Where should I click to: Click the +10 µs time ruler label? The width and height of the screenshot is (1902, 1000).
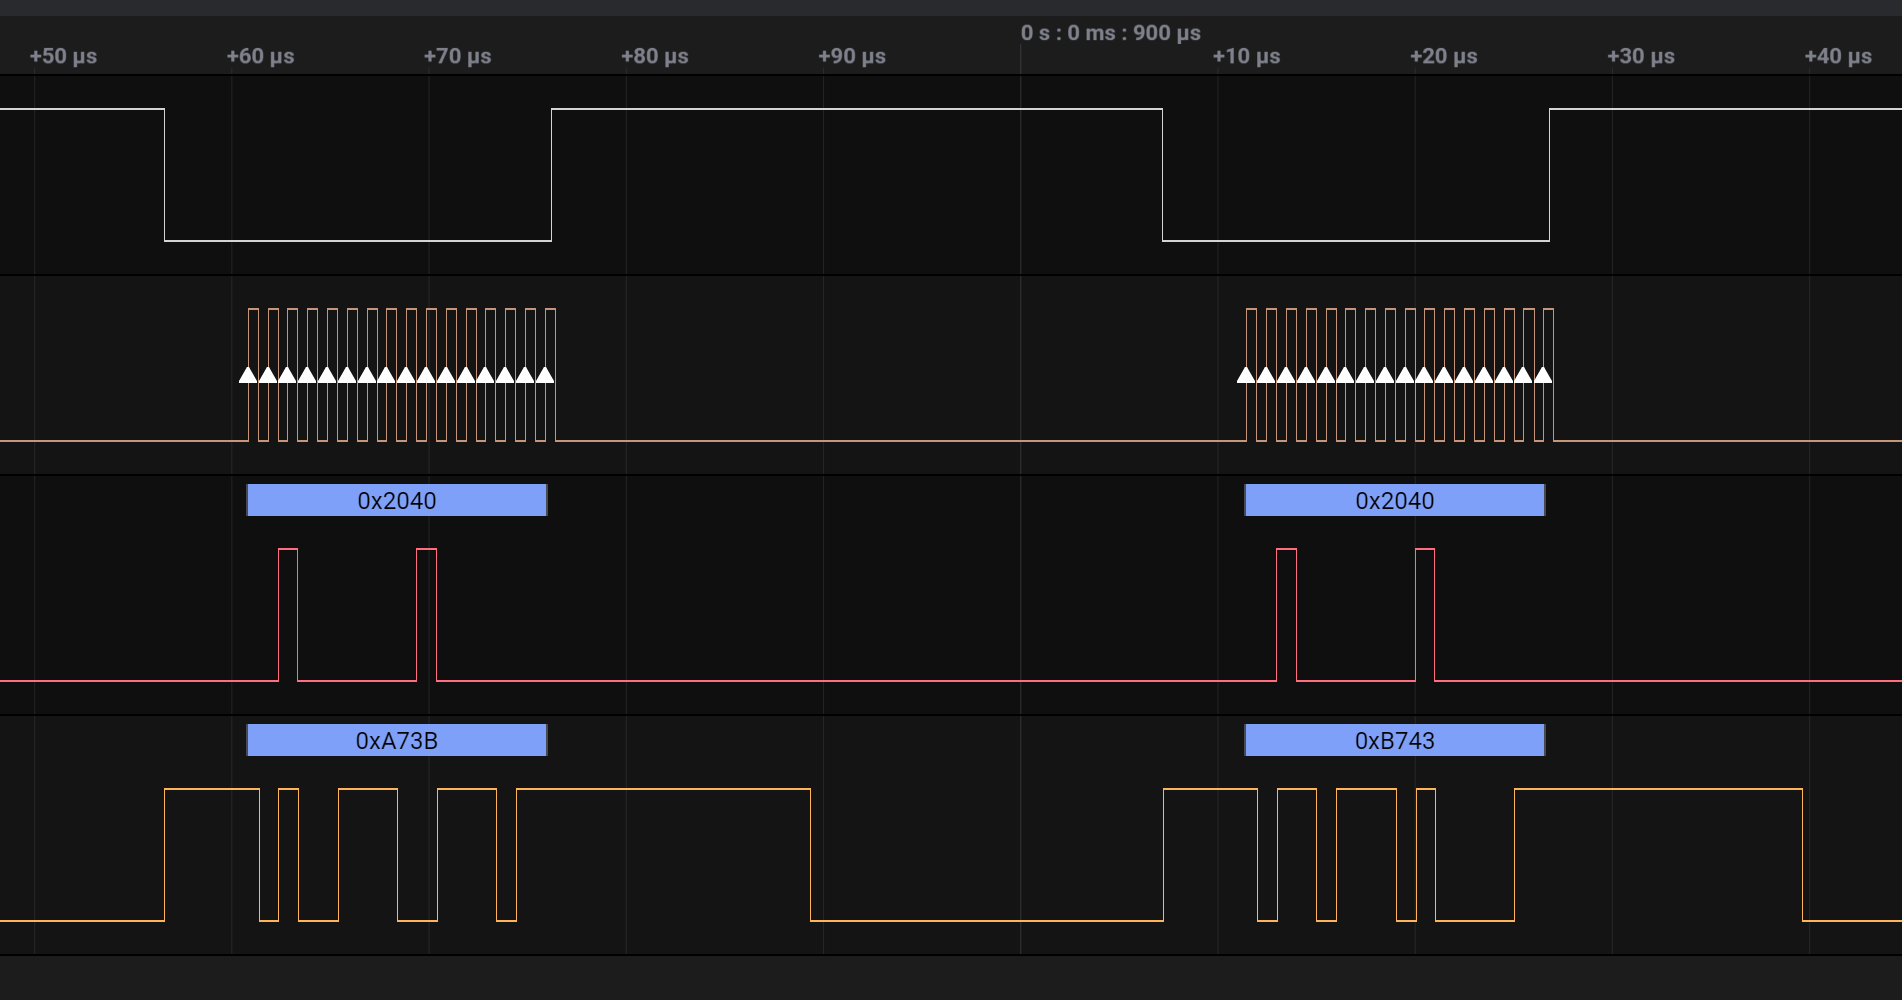pos(1246,56)
